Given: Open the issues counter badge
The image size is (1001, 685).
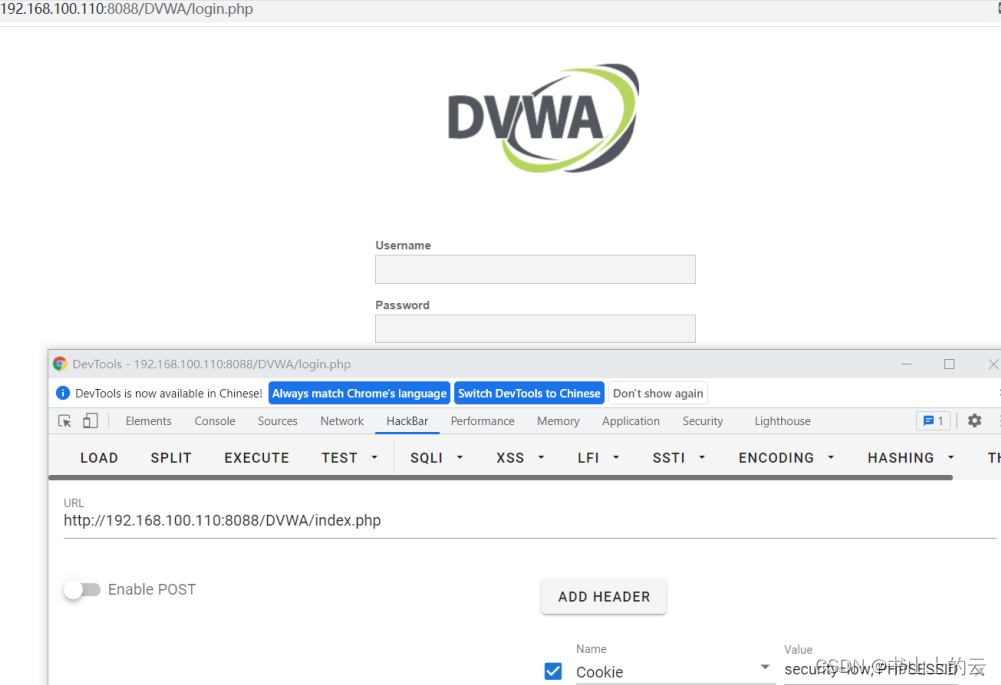Looking at the screenshot, I should coord(933,421).
